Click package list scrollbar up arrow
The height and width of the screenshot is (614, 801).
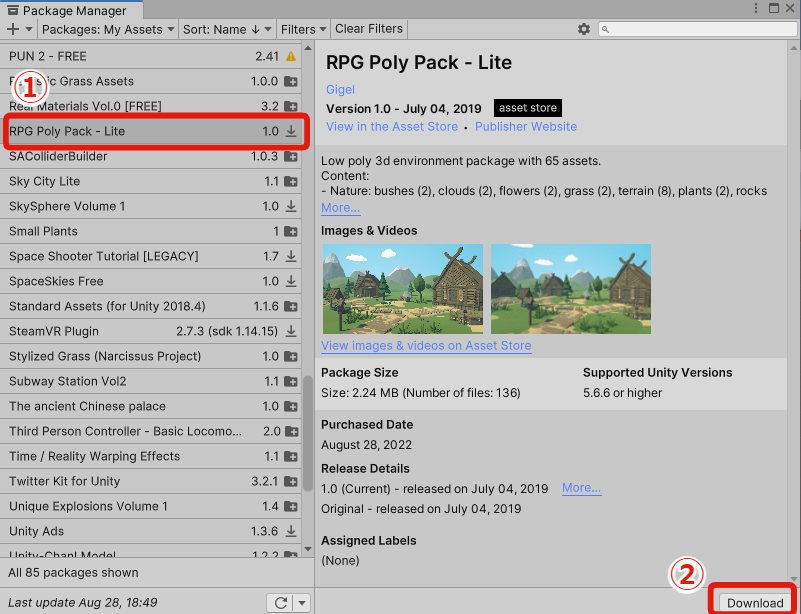(308, 49)
